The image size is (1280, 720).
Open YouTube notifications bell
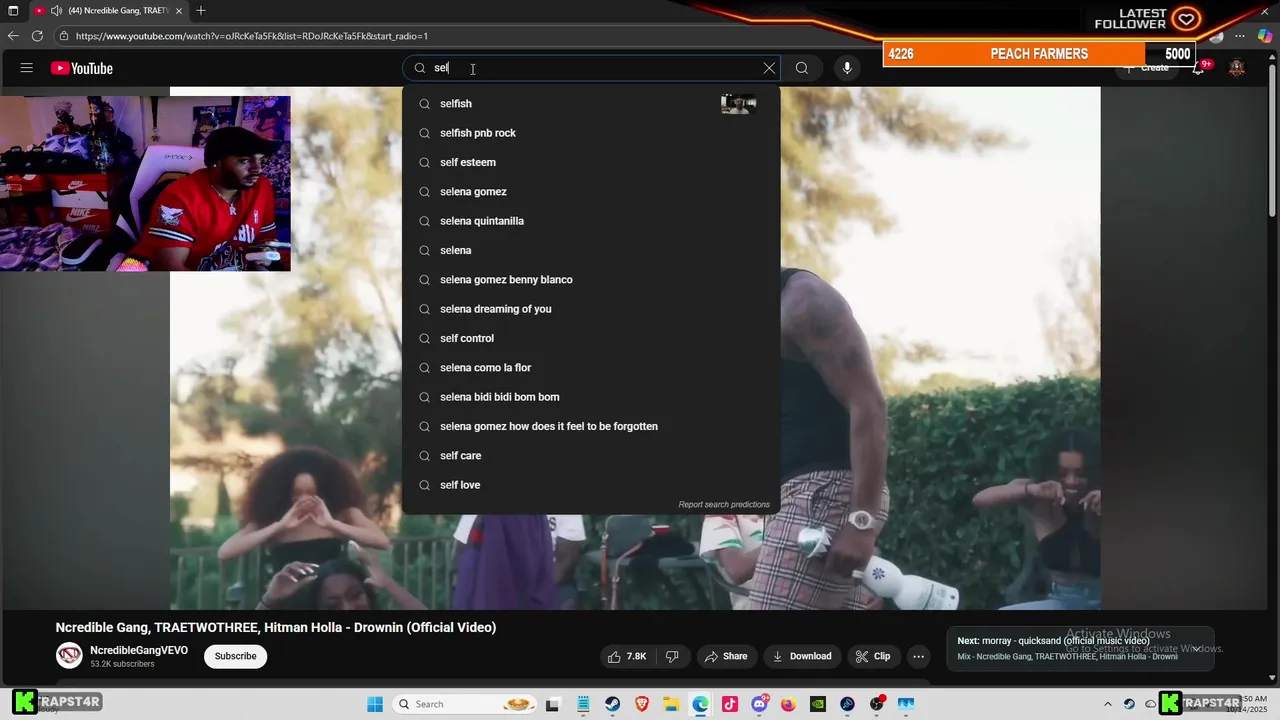[1199, 68]
